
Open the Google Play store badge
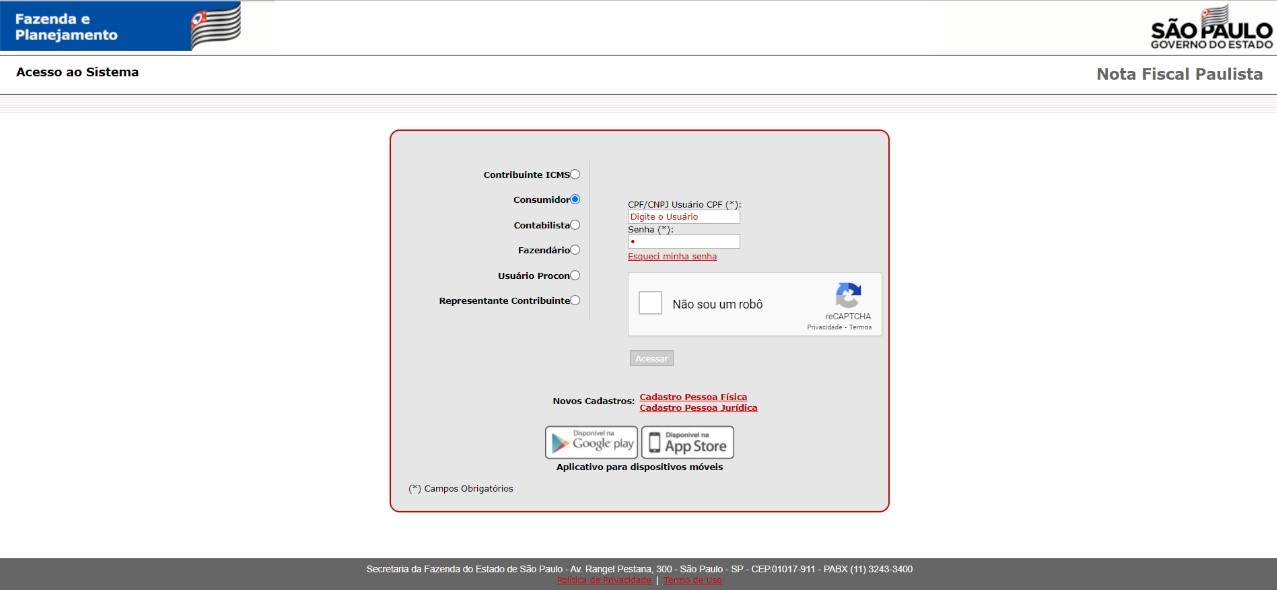pos(591,442)
